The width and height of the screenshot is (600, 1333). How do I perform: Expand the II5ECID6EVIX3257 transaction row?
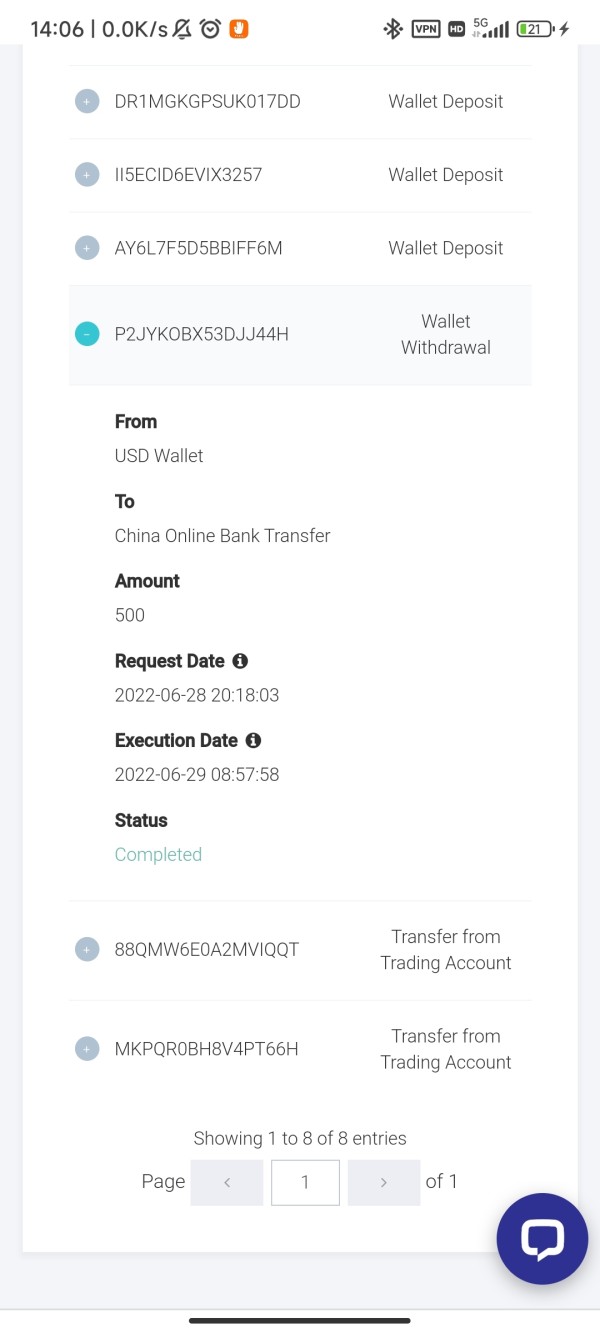pos(87,175)
